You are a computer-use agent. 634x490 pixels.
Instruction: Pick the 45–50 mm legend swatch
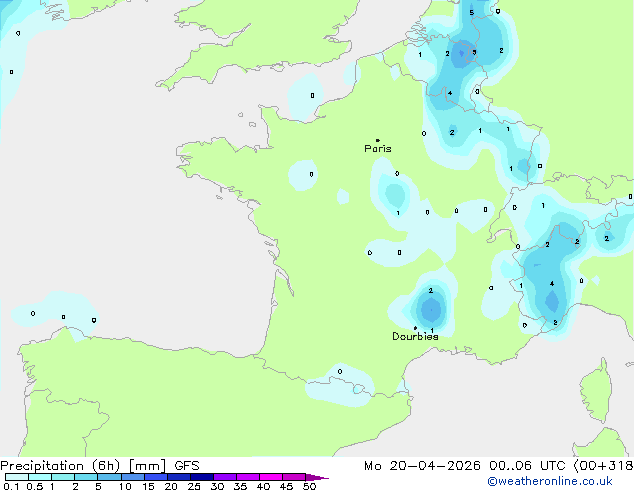coord(294,477)
